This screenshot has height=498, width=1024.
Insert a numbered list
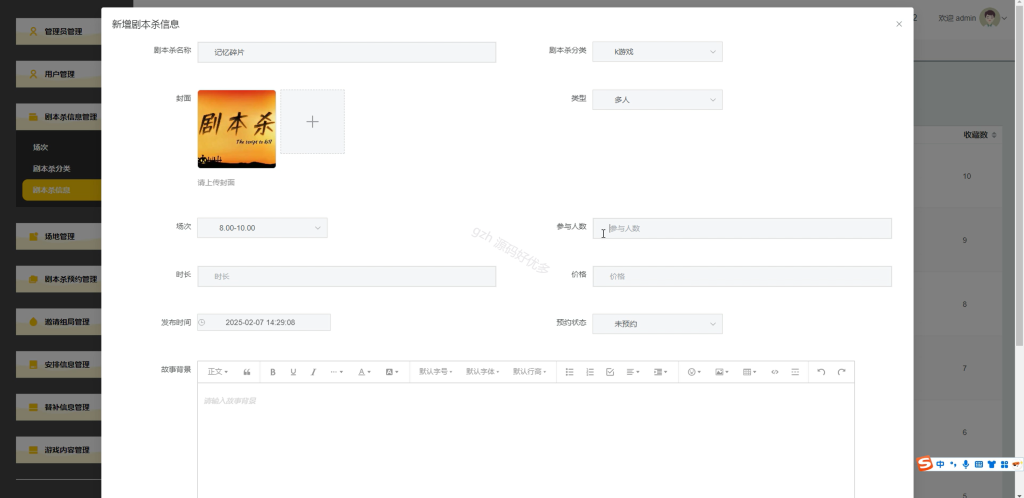coord(590,372)
